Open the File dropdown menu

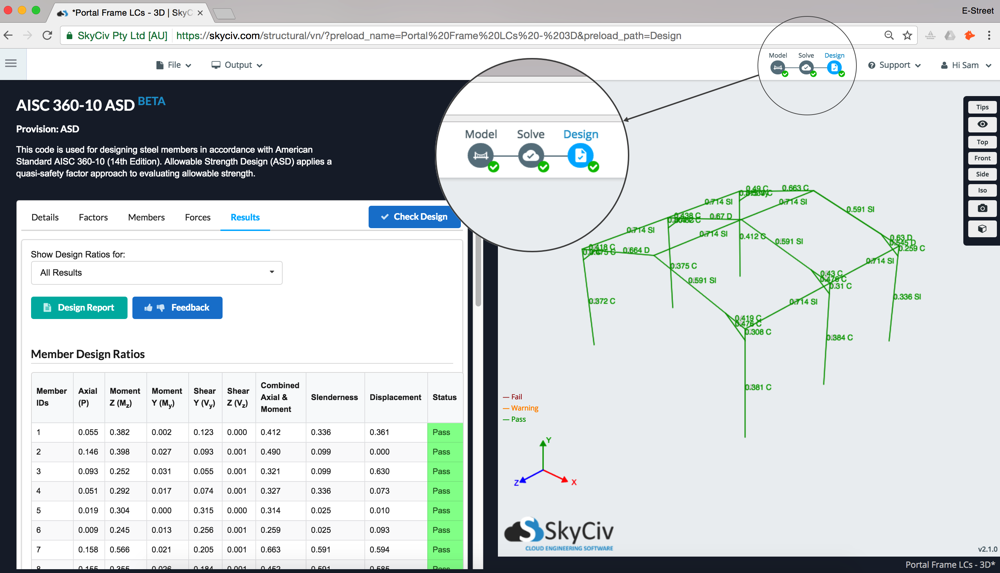[x=173, y=65]
